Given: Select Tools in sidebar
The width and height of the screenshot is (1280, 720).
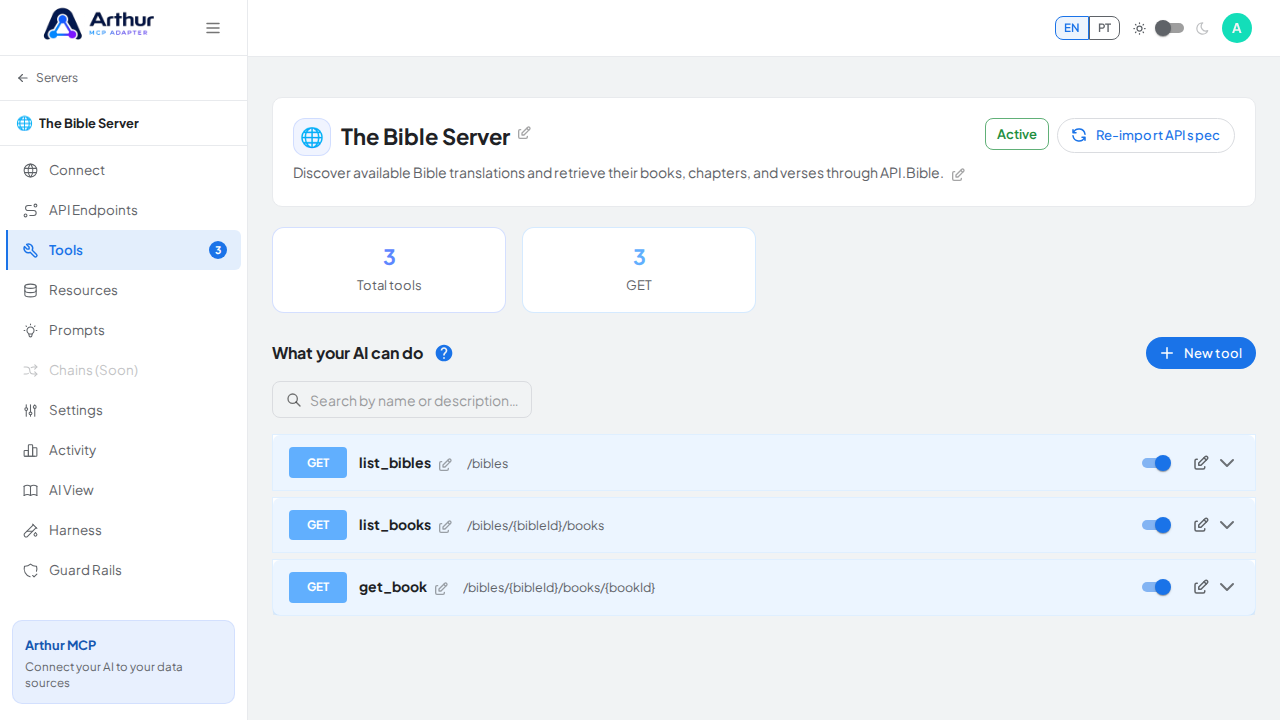Looking at the screenshot, I should click(123, 250).
